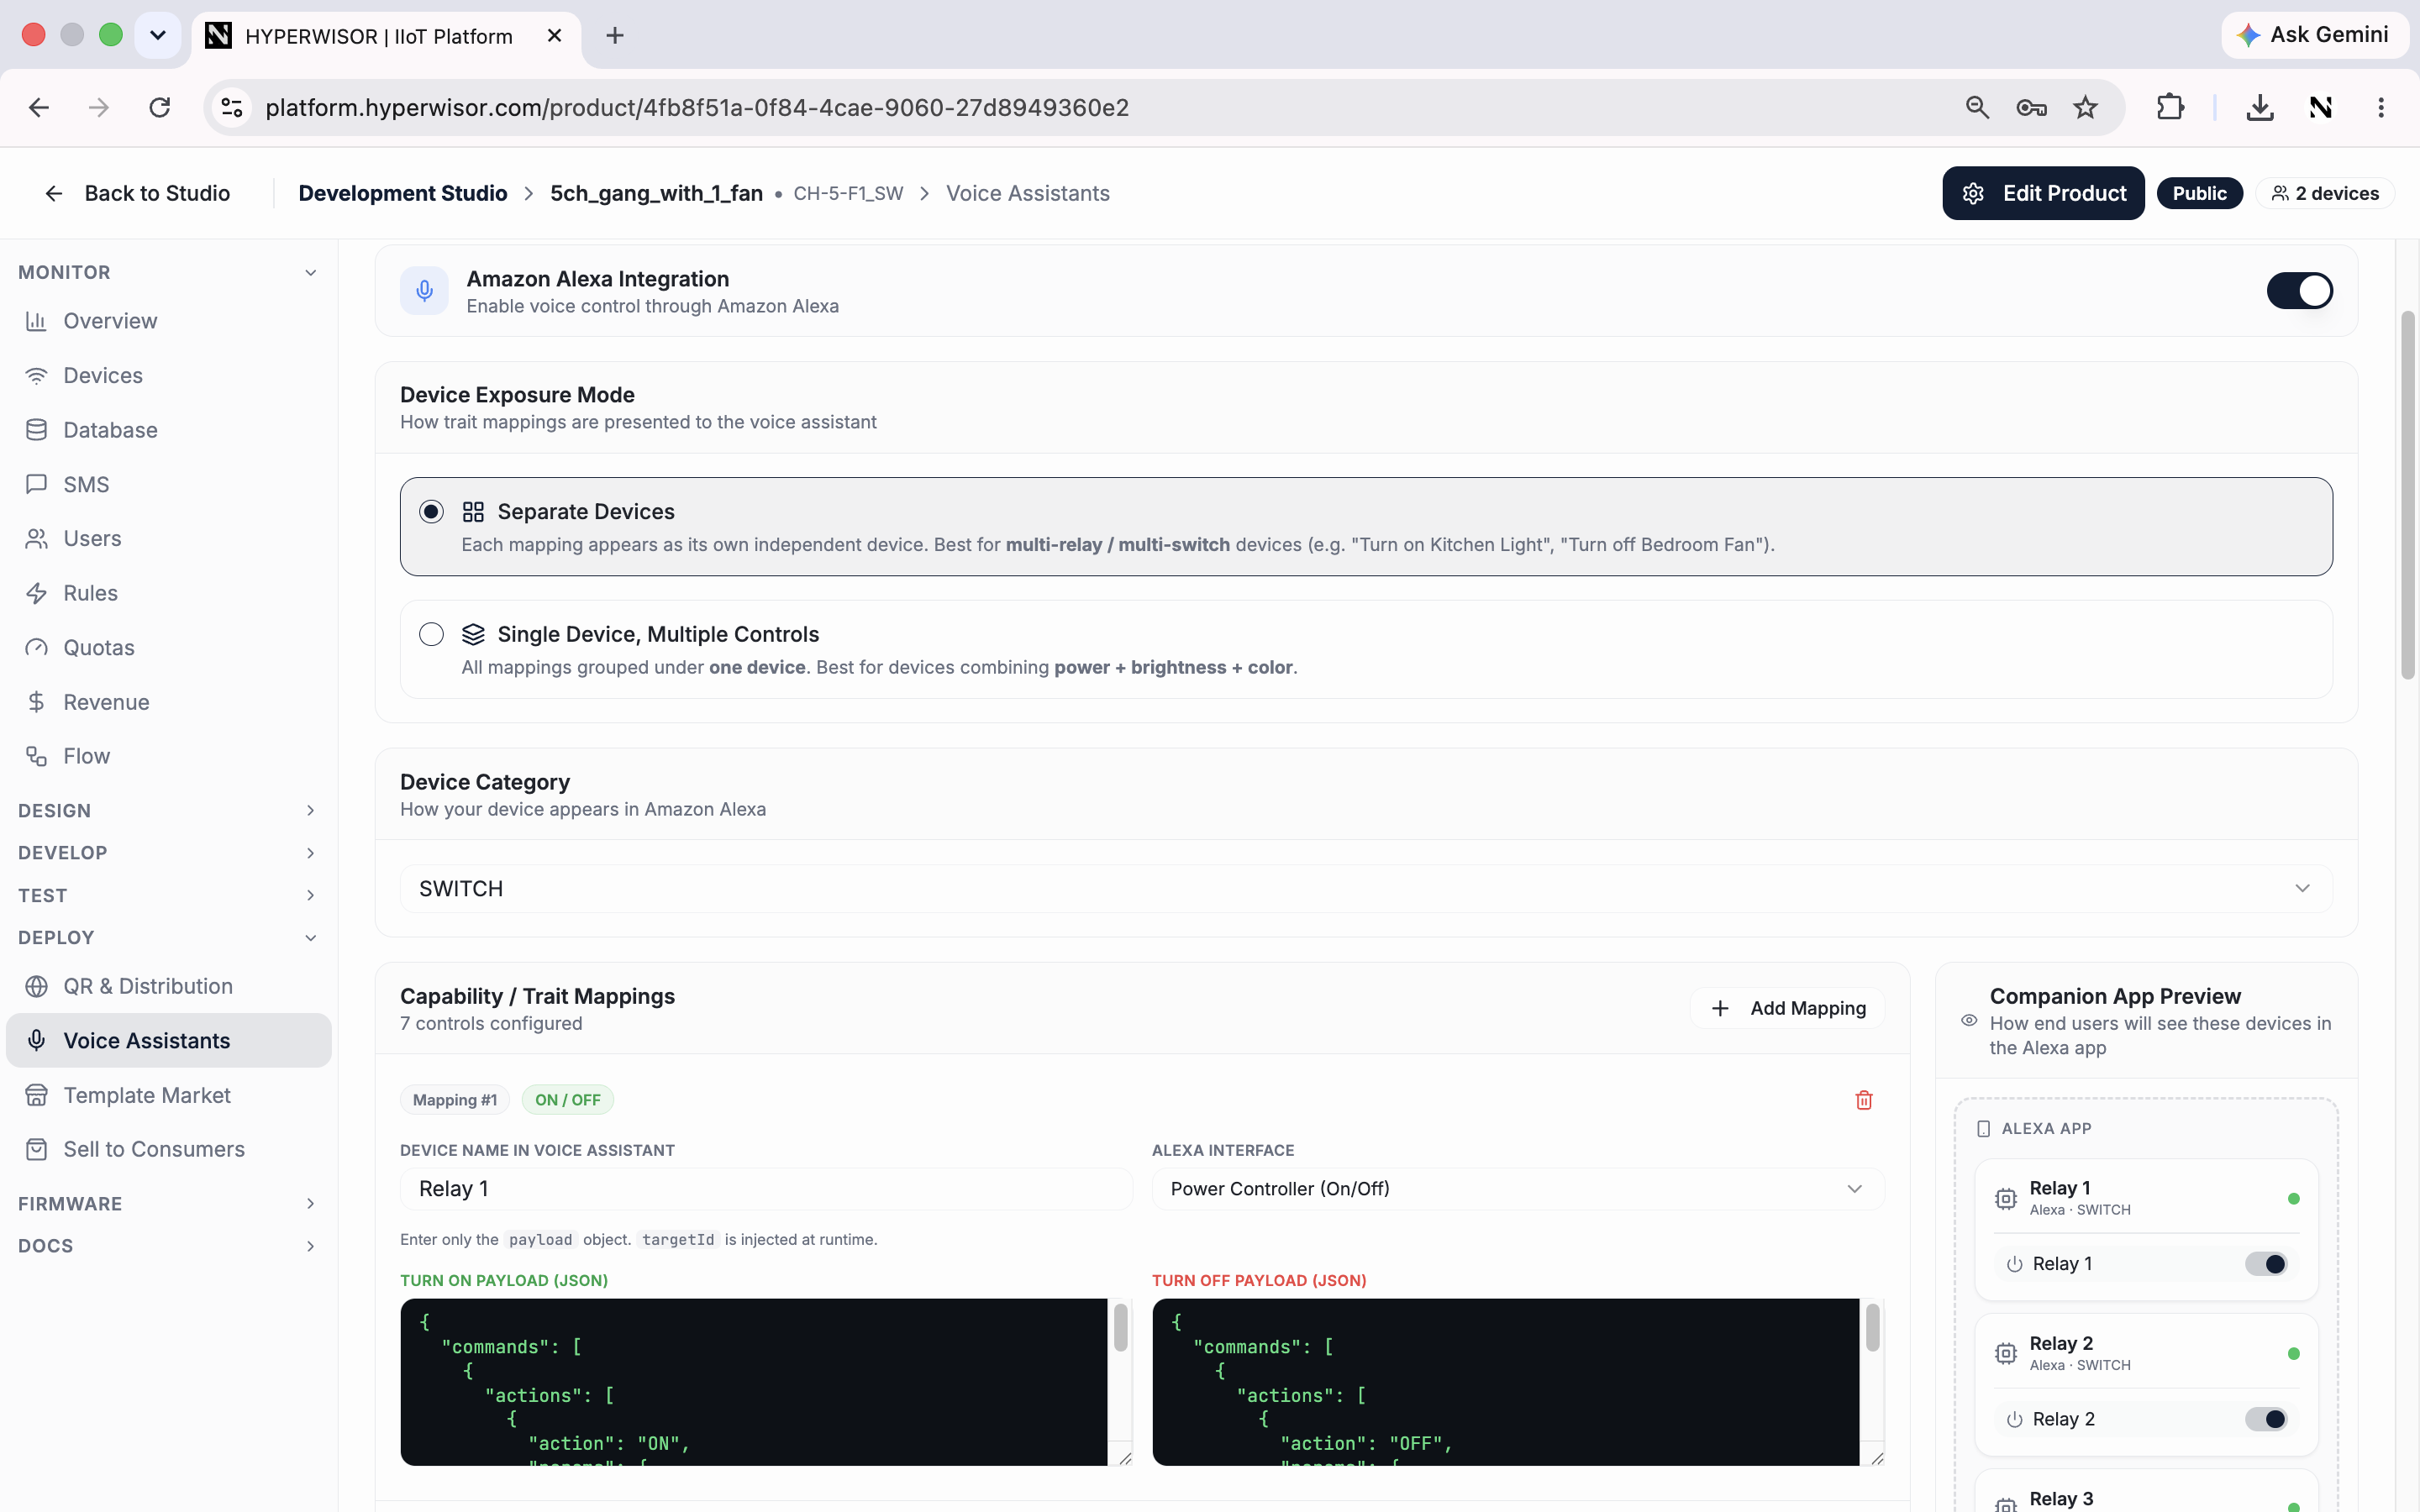Click the Relay 1 chip icon in preview
Image resolution: width=2420 pixels, height=1512 pixels.
point(2005,1198)
